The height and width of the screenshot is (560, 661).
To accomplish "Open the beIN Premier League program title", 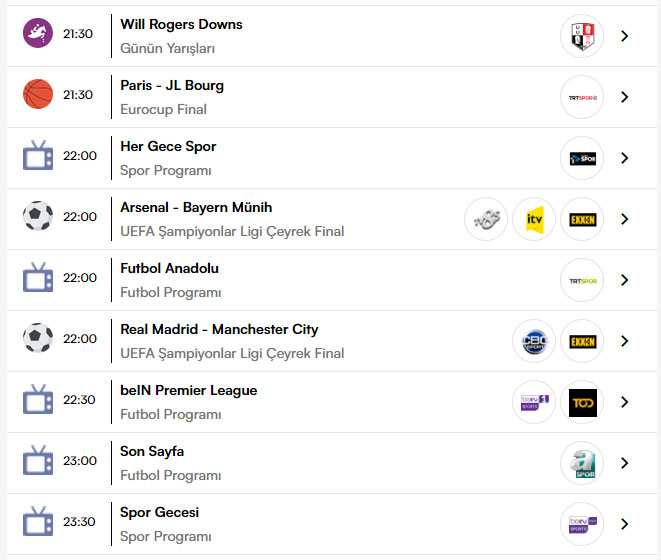I will coord(188,390).
